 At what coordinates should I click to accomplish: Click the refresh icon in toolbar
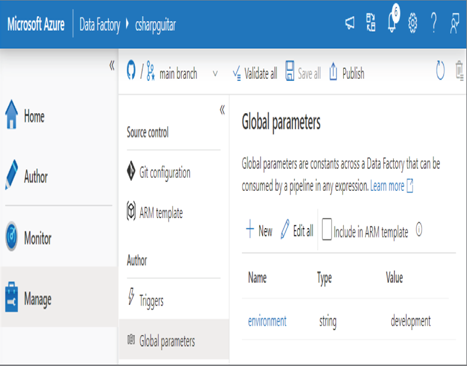[440, 71]
